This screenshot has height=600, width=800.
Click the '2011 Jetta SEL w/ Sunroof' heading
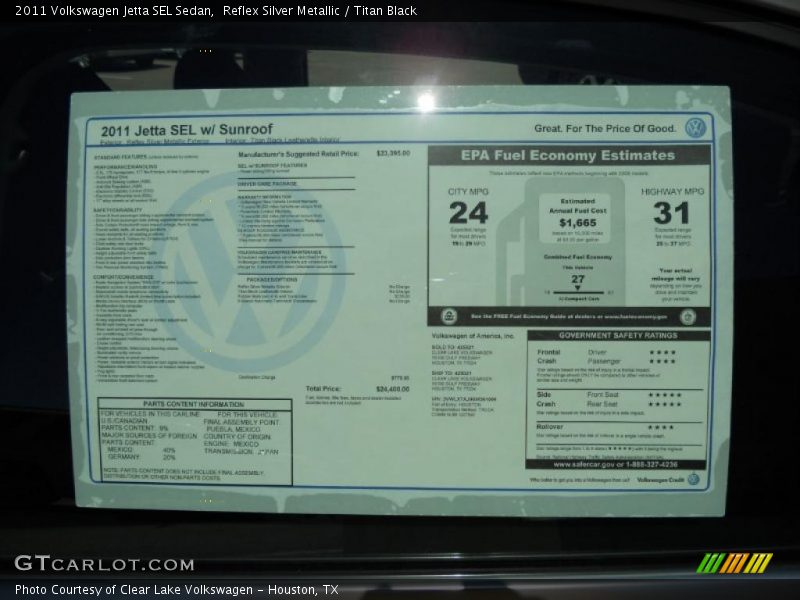pyautogui.click(x=187, y=130)
